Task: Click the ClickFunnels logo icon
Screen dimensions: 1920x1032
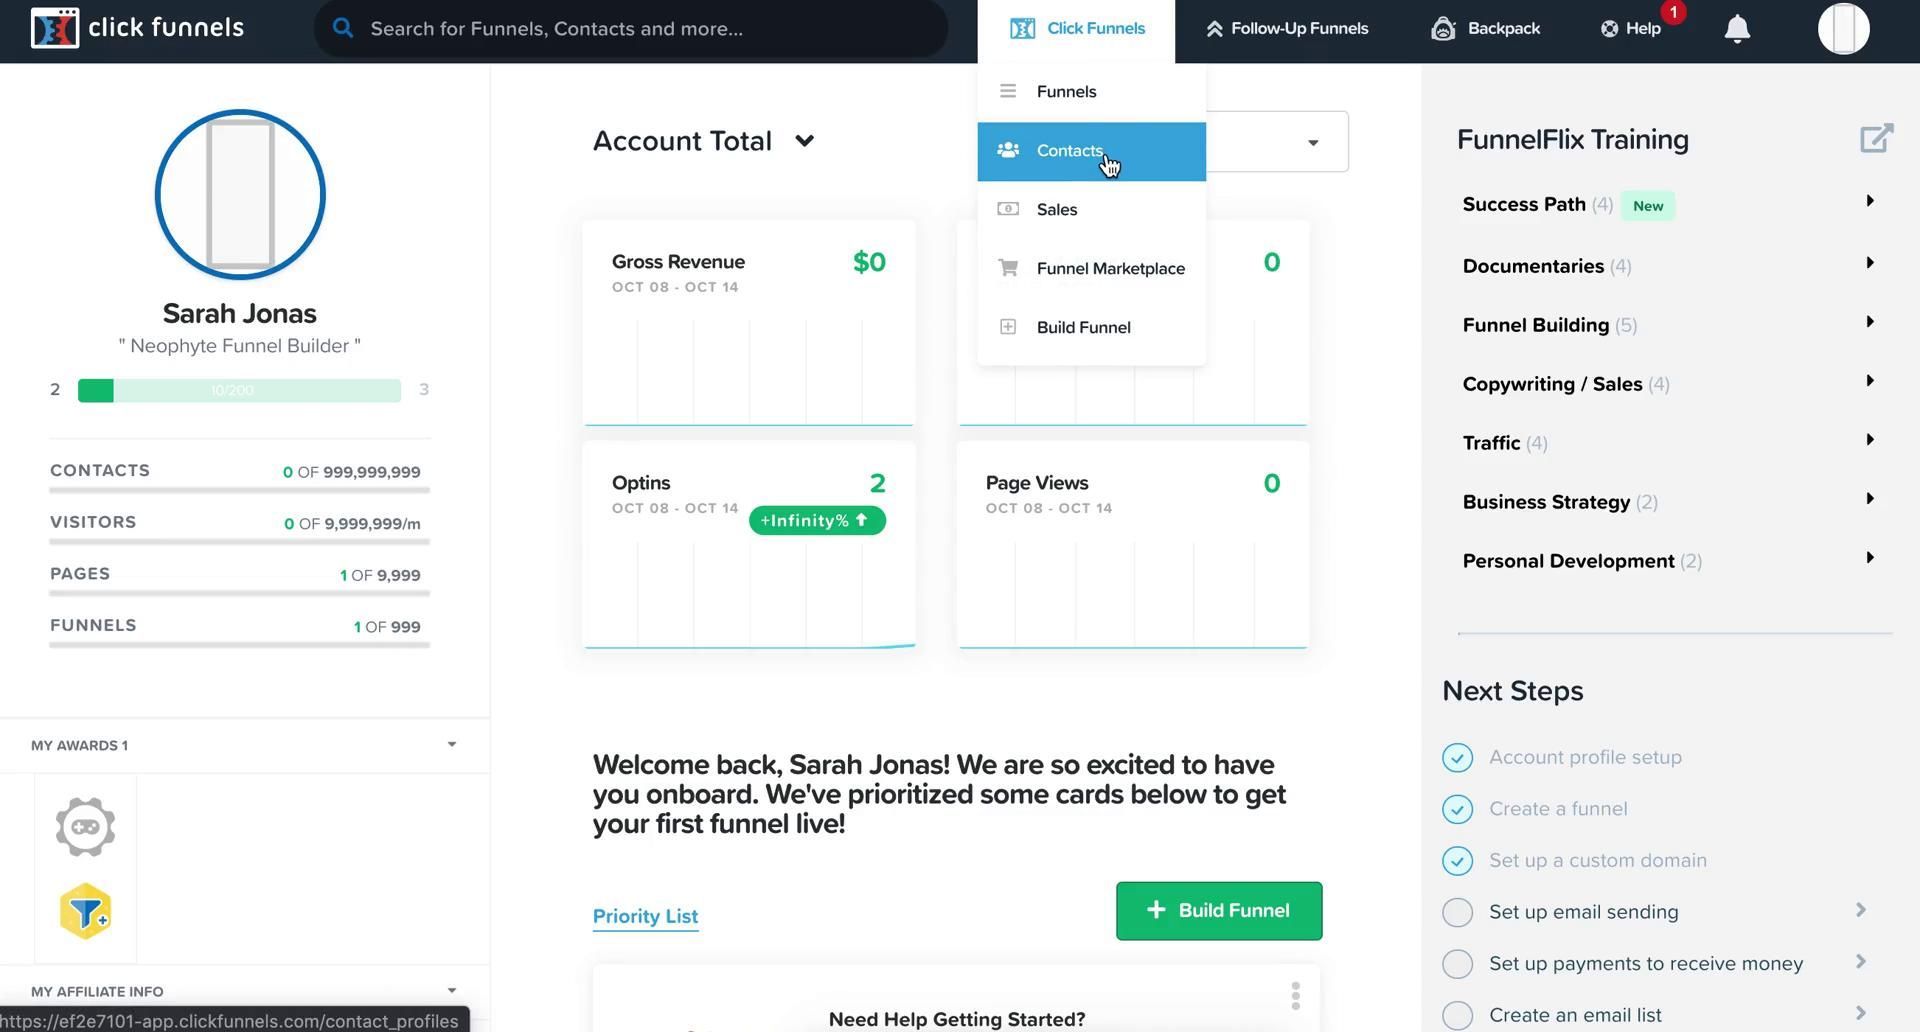Action: (55, 28)
